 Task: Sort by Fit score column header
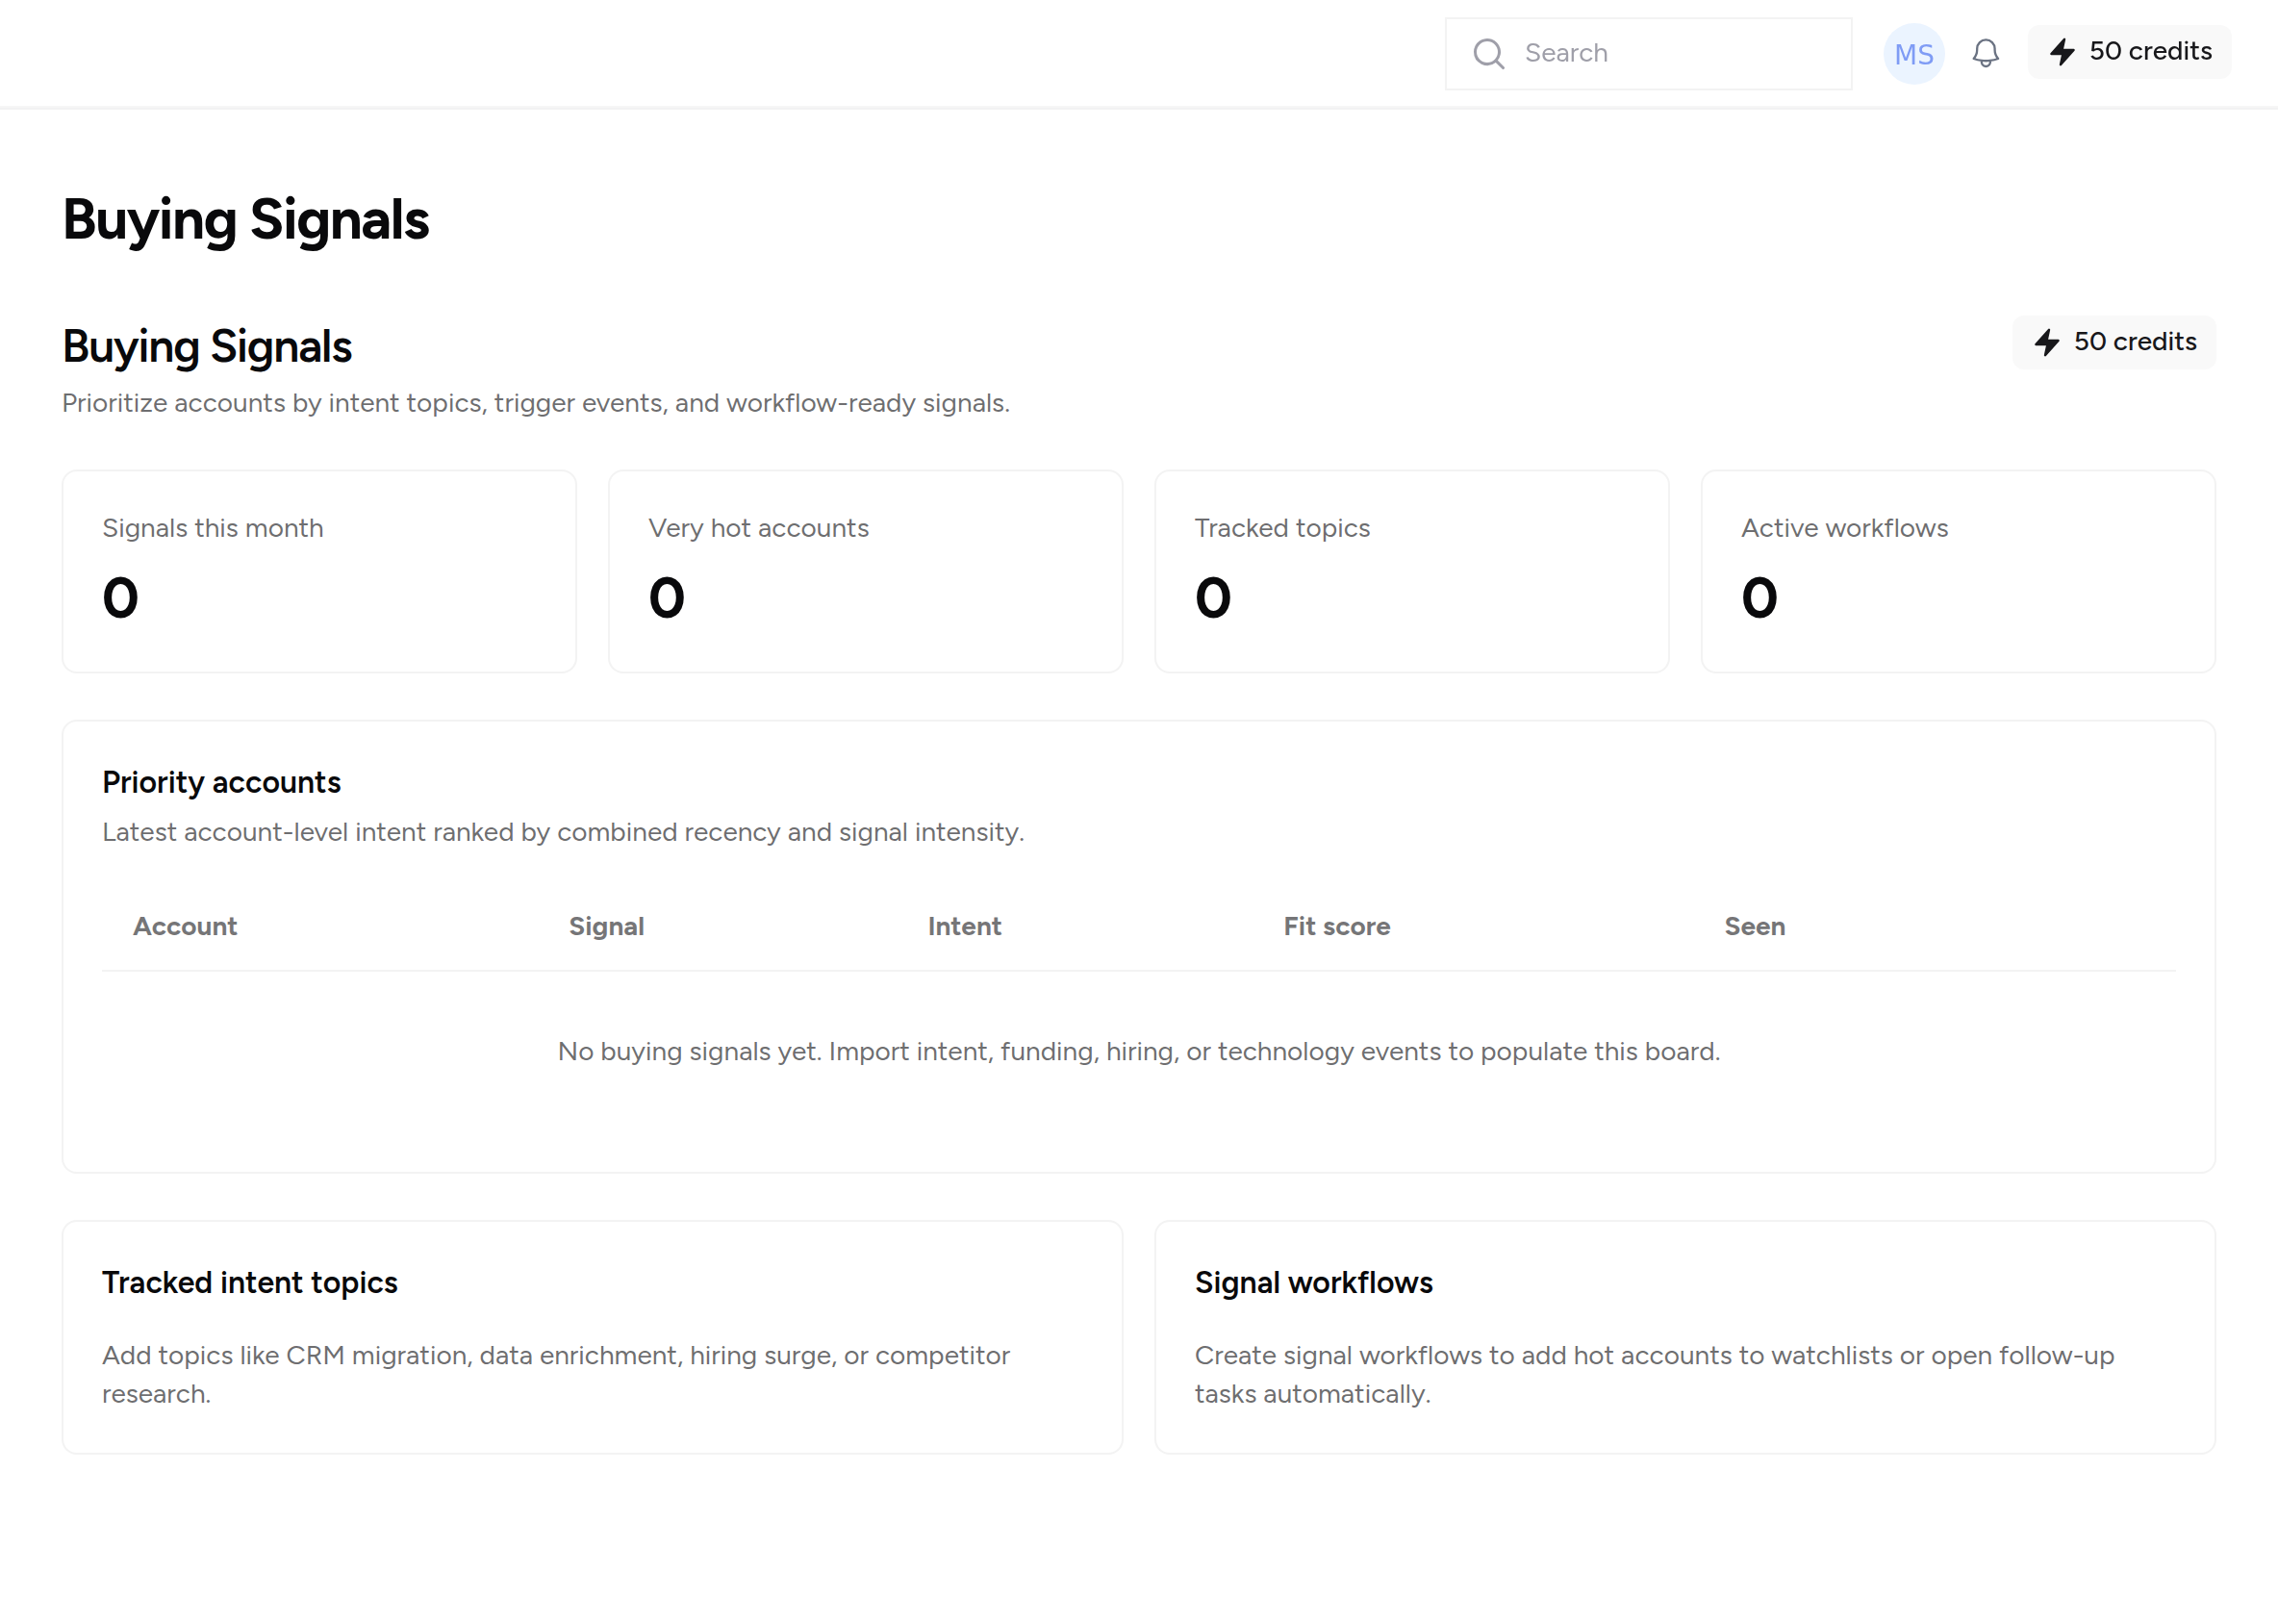[1336, 926]
